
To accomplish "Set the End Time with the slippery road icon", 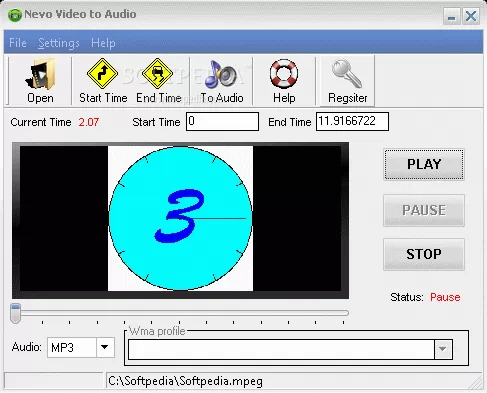I will pos(159,81).
